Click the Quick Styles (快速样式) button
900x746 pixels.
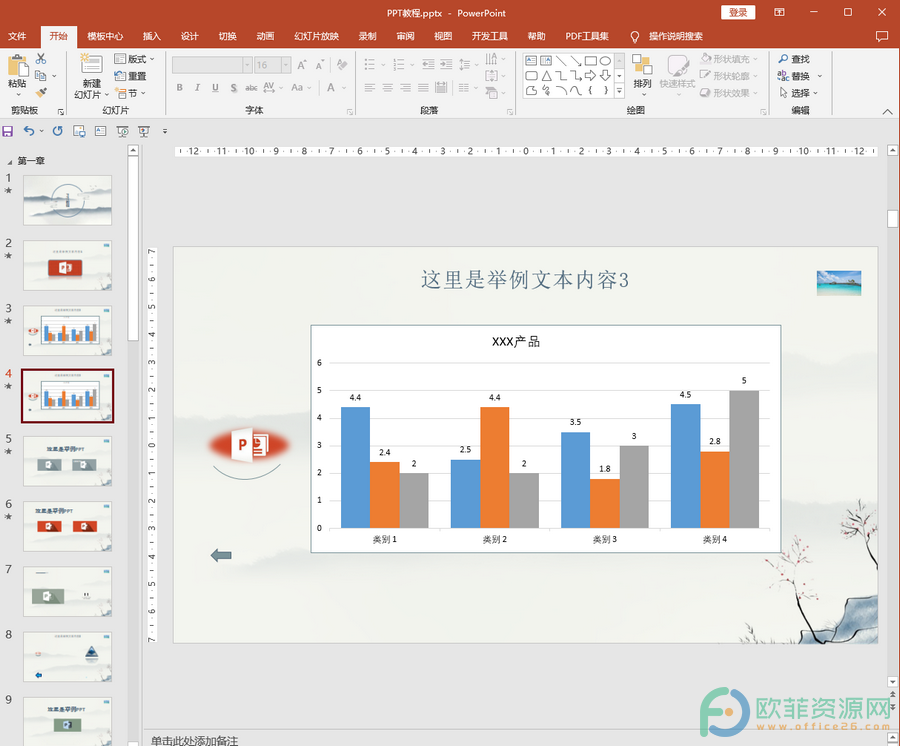tap(677, 75)
